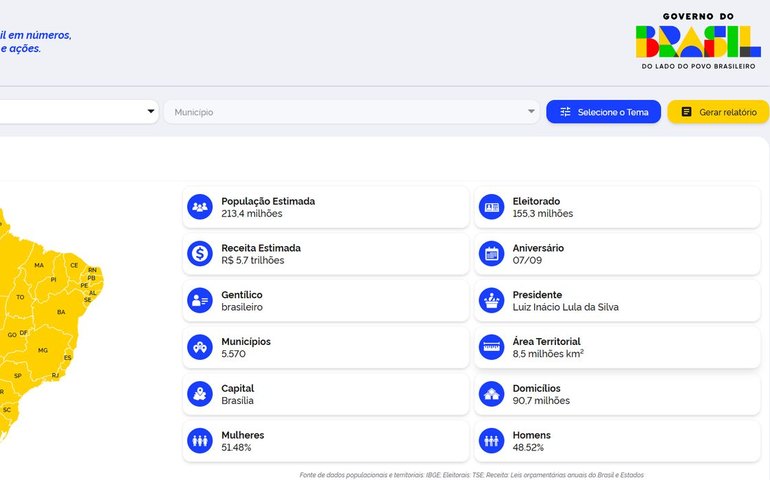Click the Municípios map pins icon

pyautogui.click(x=200, y=347)
